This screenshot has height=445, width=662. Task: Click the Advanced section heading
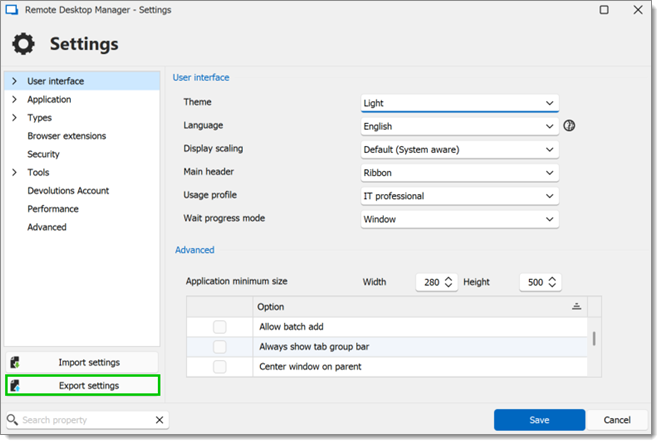point(195,250)
